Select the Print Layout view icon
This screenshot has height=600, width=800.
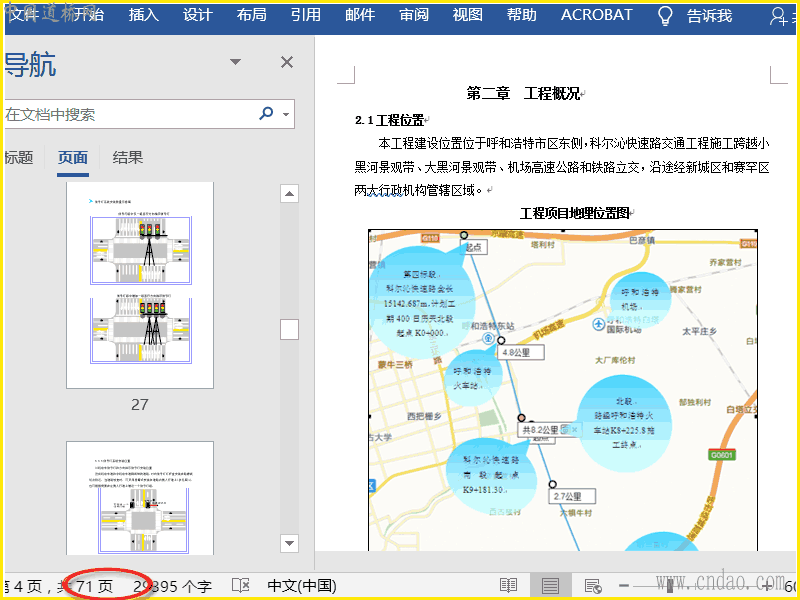click(x=550, y=586)
